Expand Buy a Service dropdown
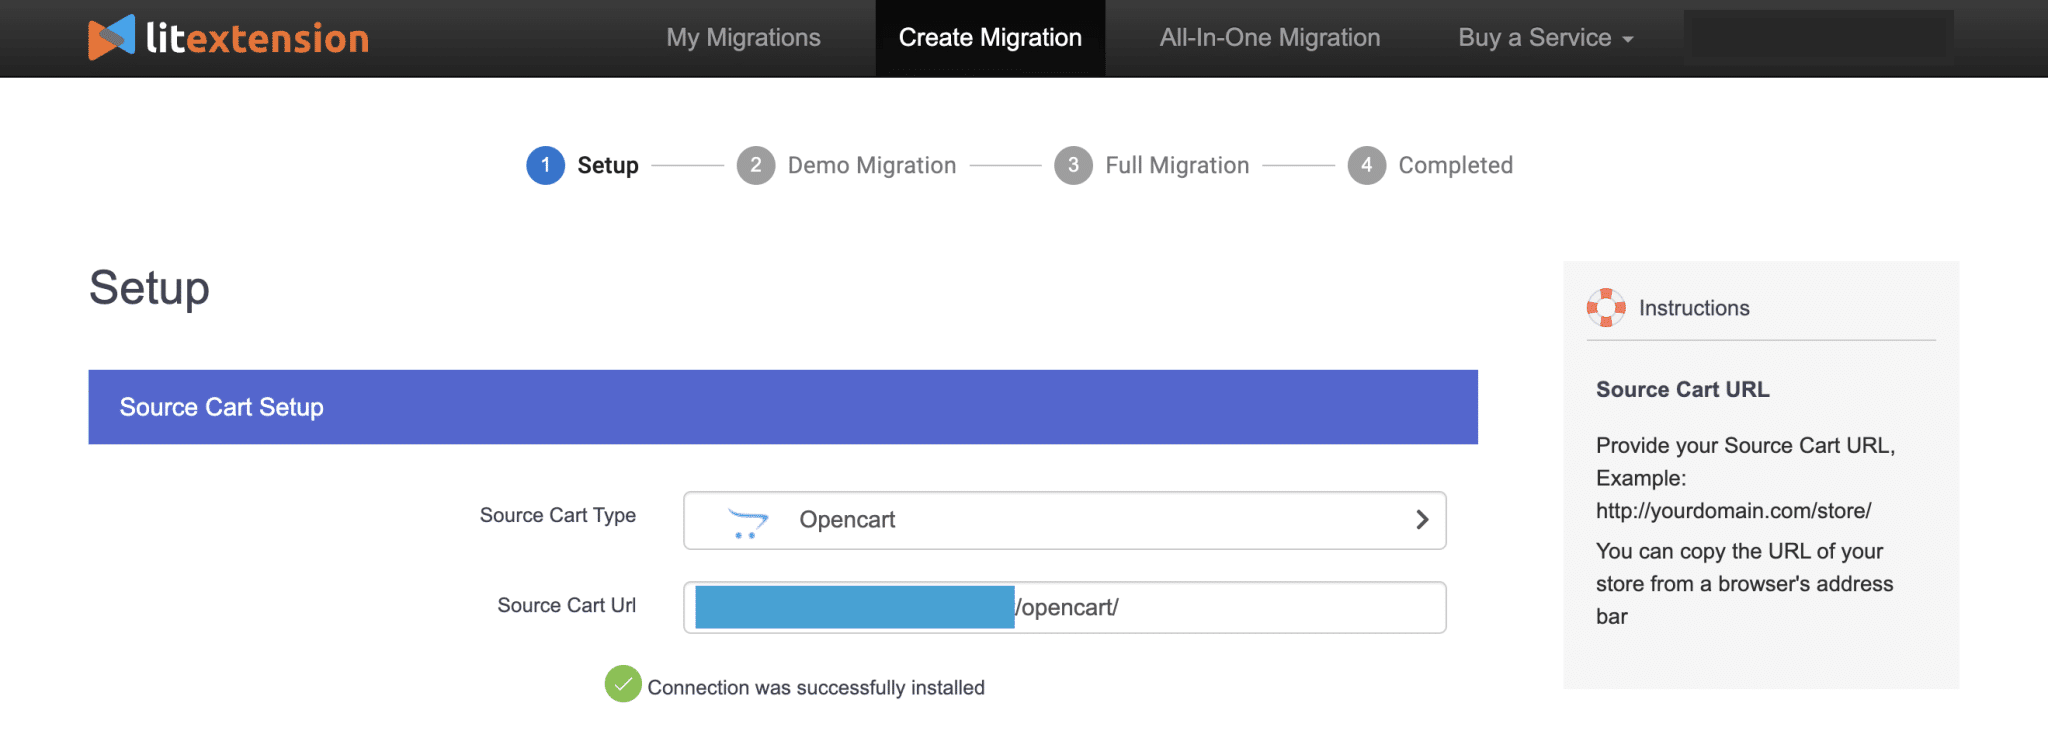Viewport: 2048px width, 738px height. (1546, 38)
